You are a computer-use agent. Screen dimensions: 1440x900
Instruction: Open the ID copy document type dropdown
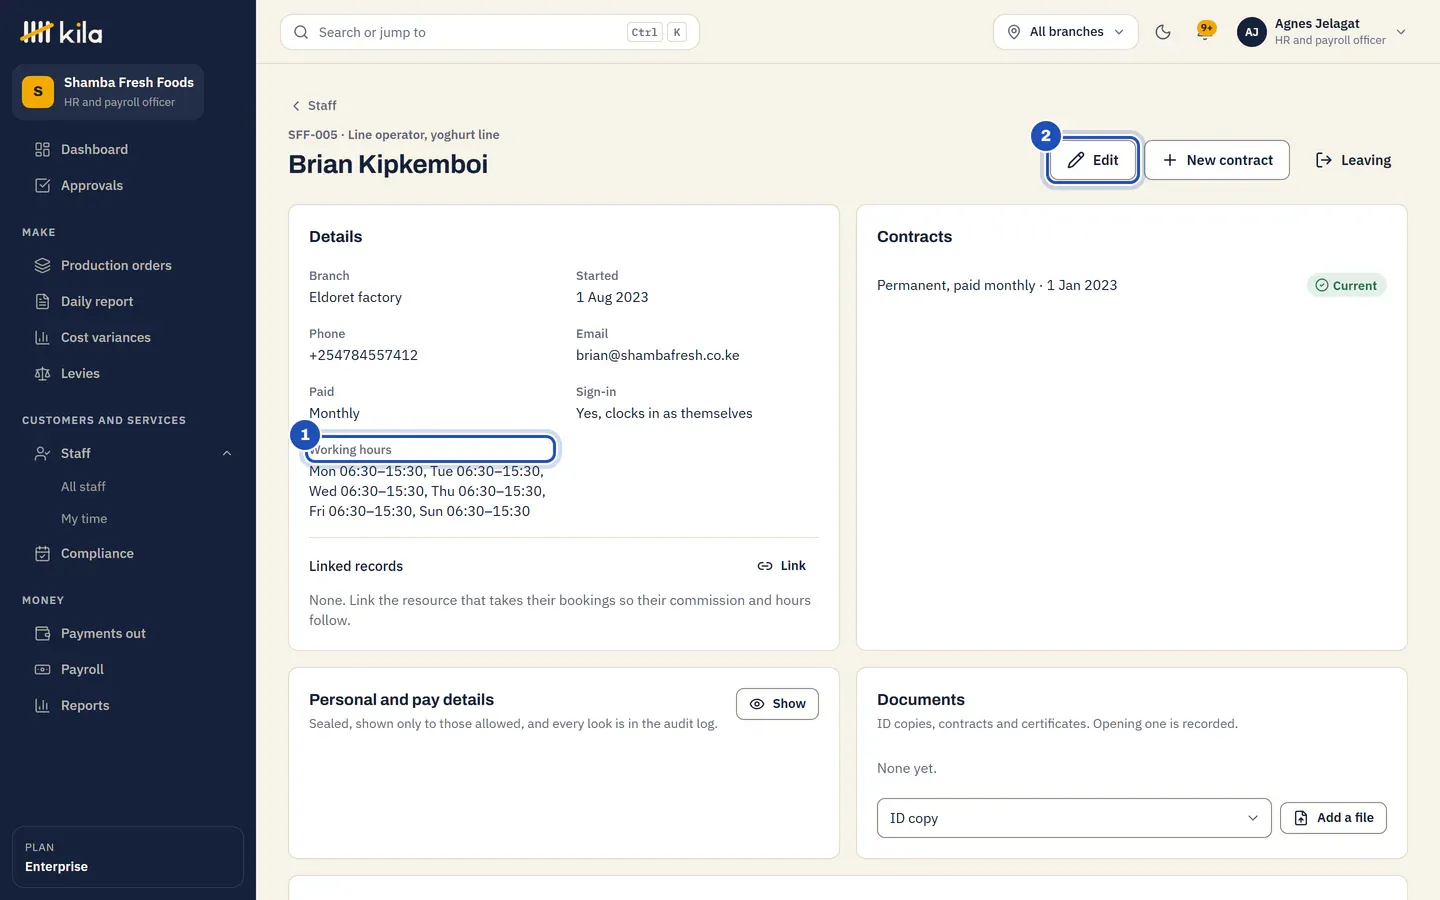pyautogui.click(x=1074, y=818)
